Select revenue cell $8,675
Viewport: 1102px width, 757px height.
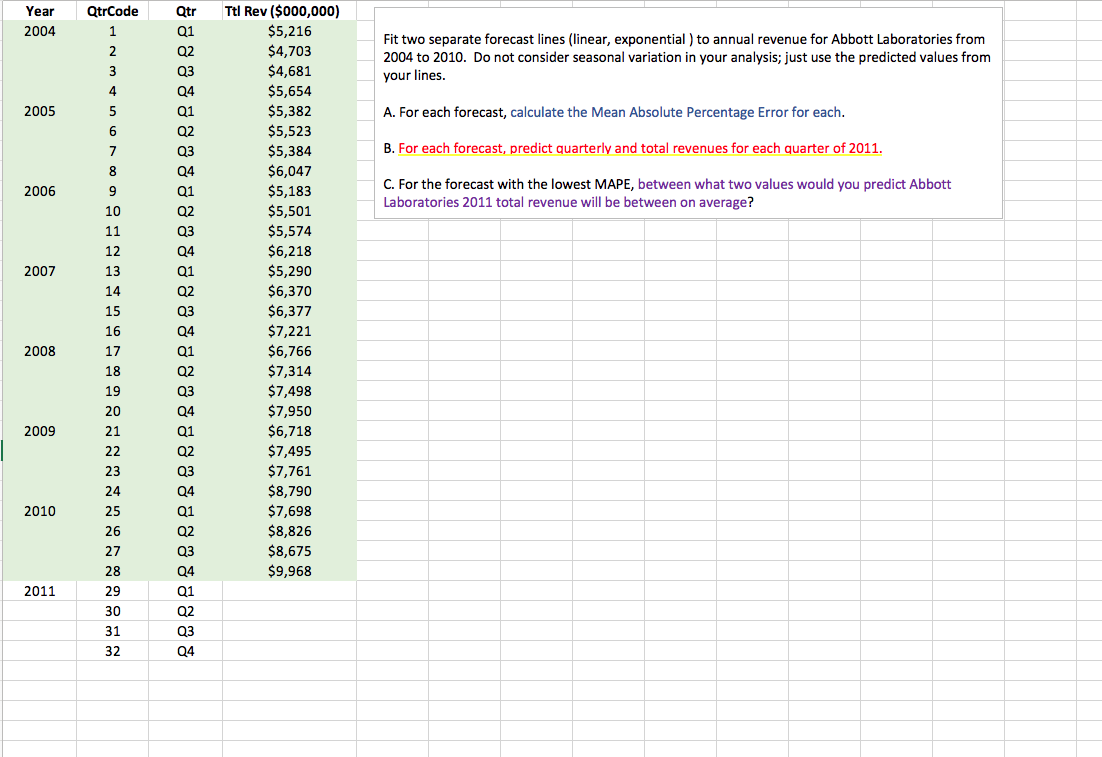pos(289,551)
